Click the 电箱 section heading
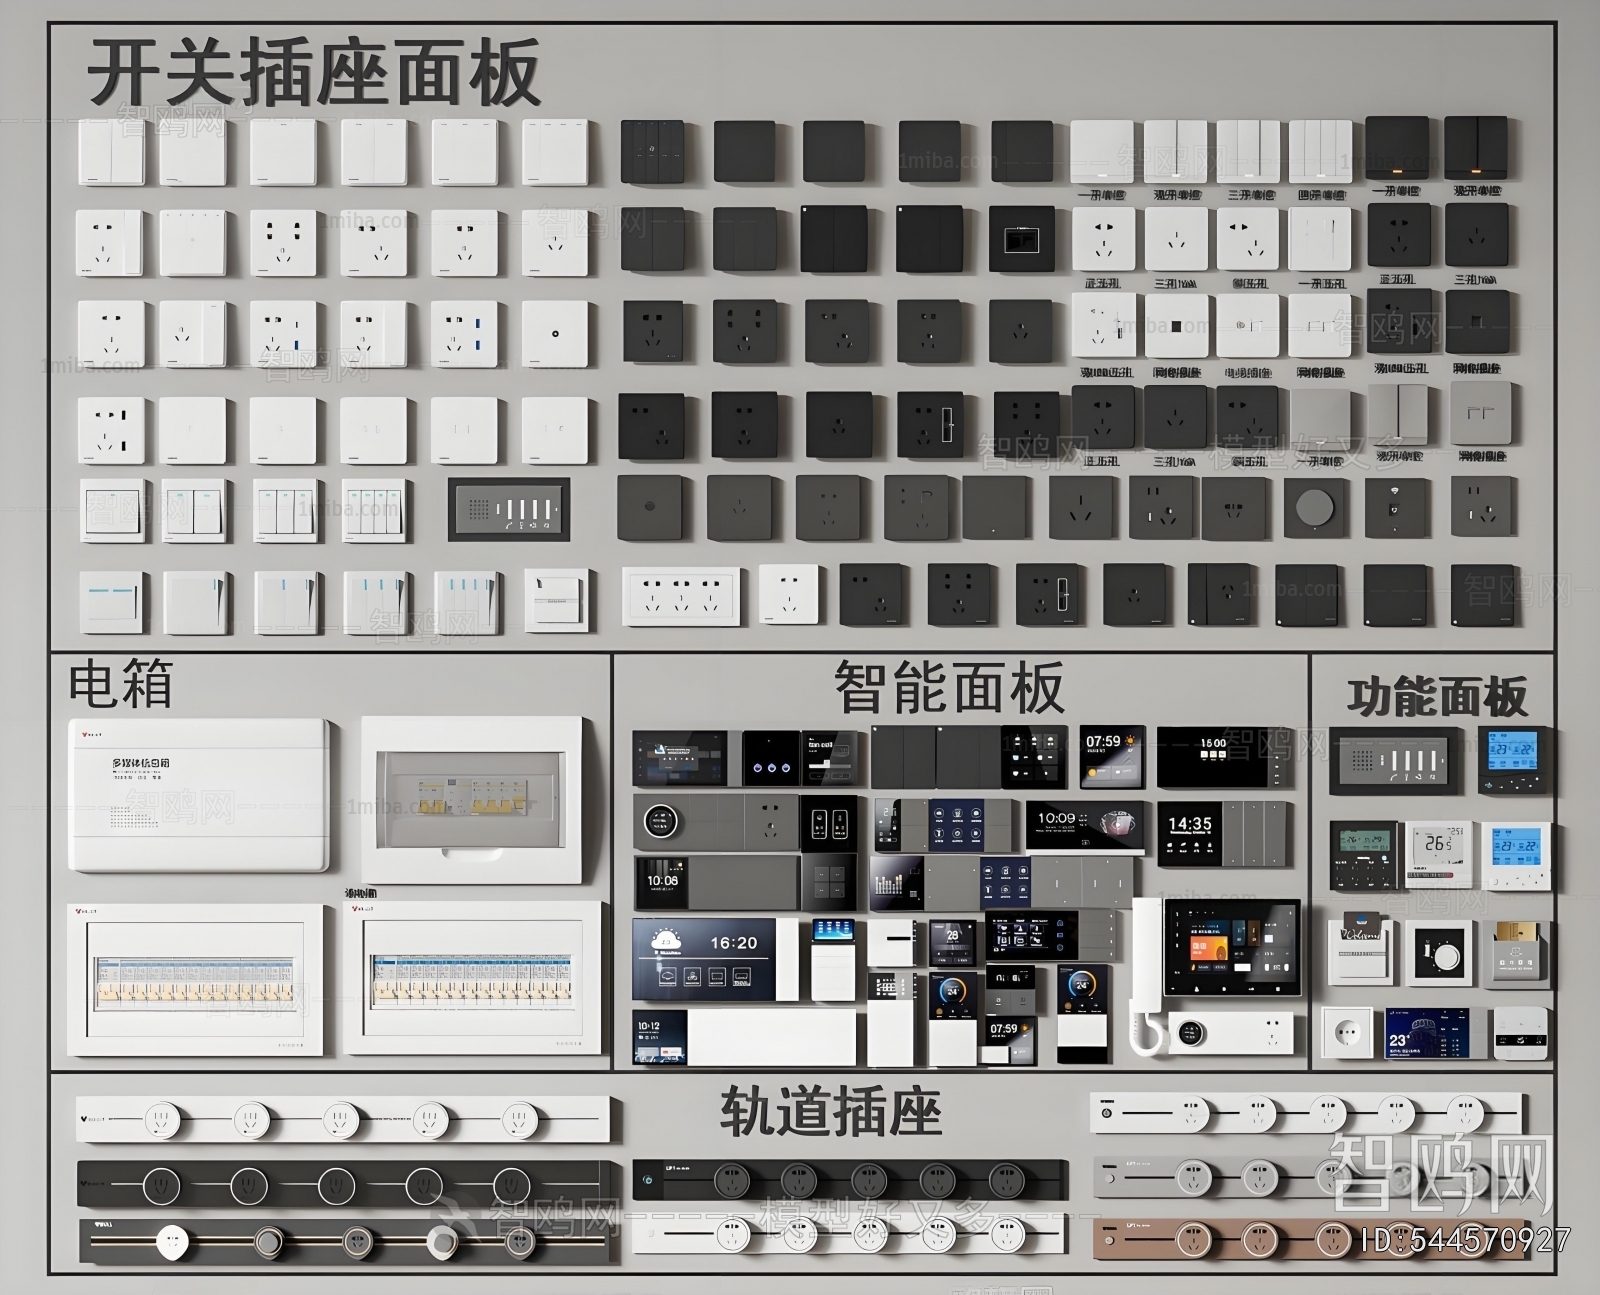This screenshot has height=1295, width=1600. (x=120, y=684)
